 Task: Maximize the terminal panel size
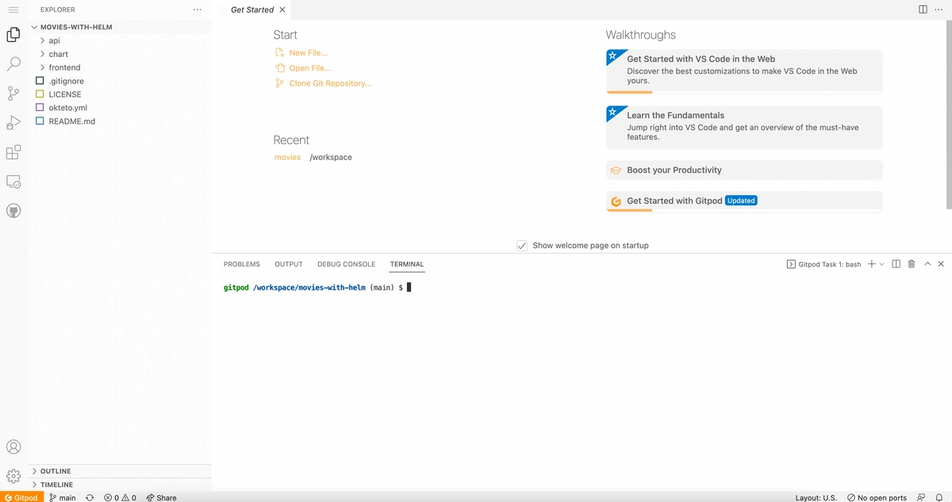(928, 264)
